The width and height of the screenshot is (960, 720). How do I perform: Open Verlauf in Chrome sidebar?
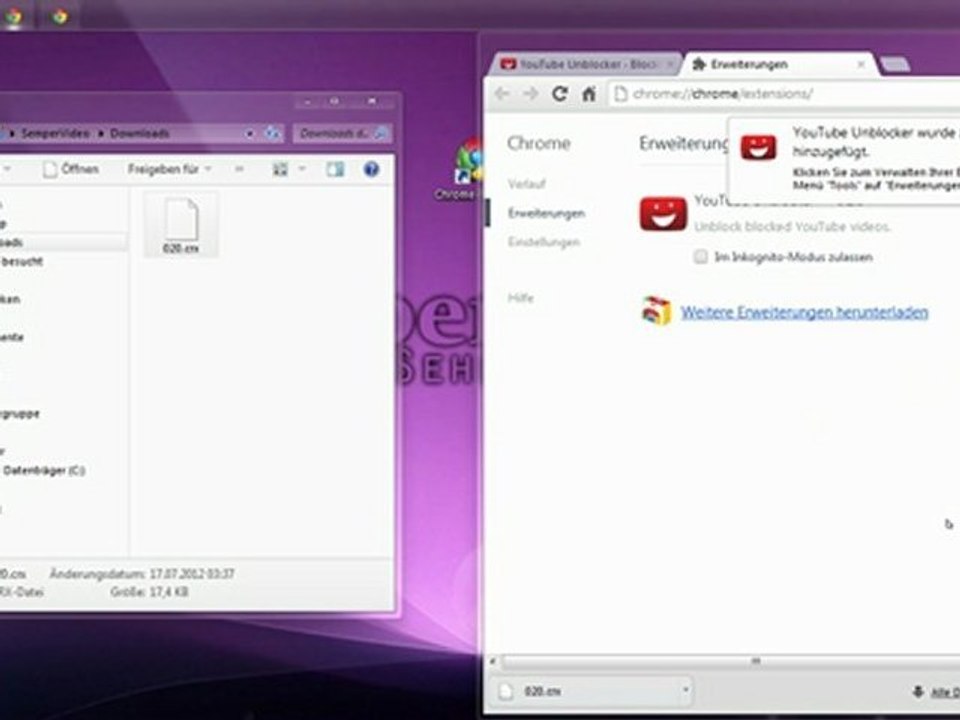(527, 184)
